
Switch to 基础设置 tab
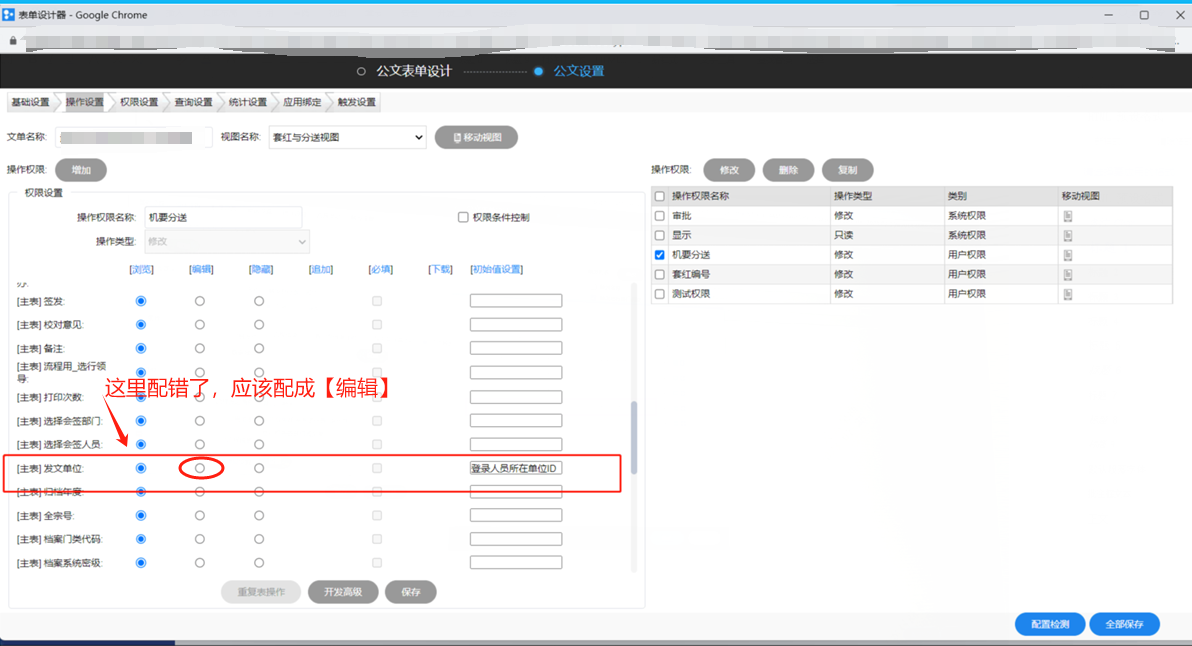(30, 102)
